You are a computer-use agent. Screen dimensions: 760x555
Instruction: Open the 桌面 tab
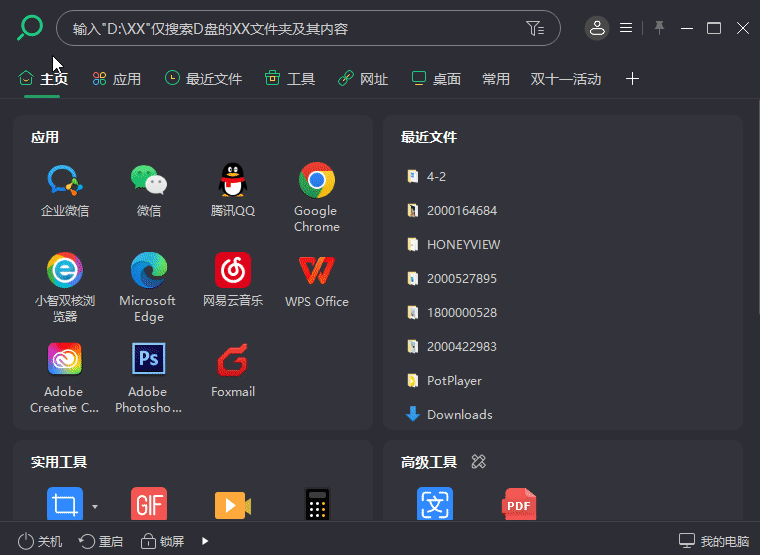click(x=436, y=79)
